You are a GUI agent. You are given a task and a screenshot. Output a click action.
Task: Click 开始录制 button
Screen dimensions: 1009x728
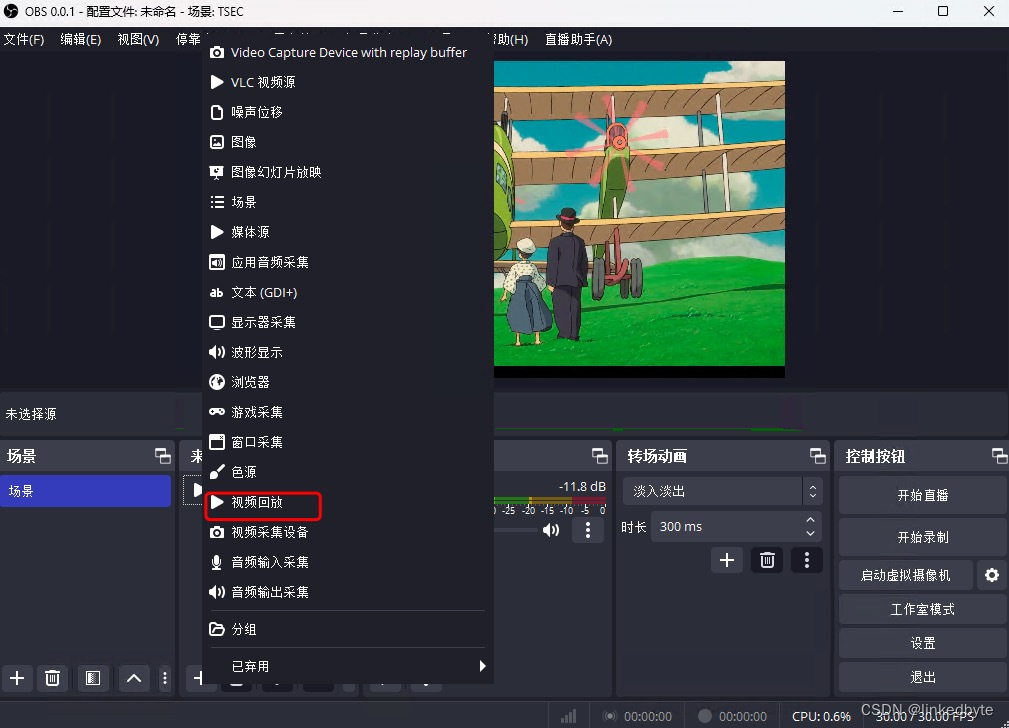(x=923, y=537)
